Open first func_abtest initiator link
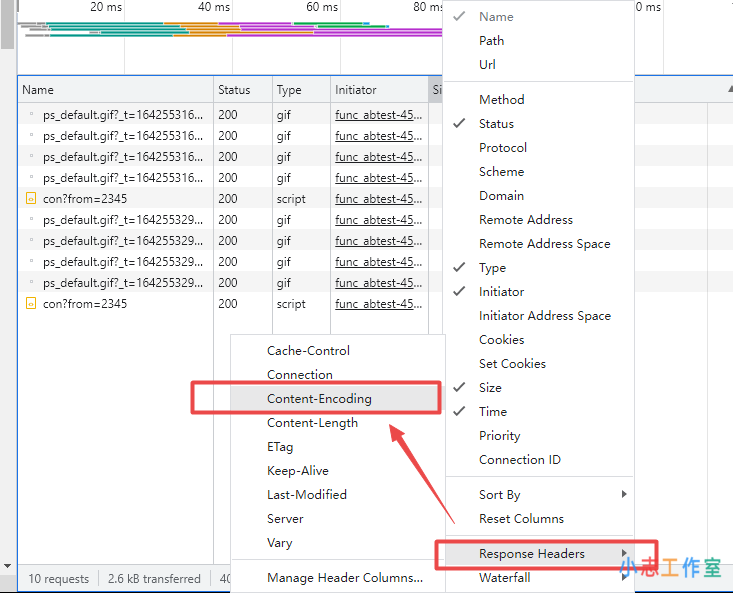This screenshot has width=733, height=593. [378, 115]
